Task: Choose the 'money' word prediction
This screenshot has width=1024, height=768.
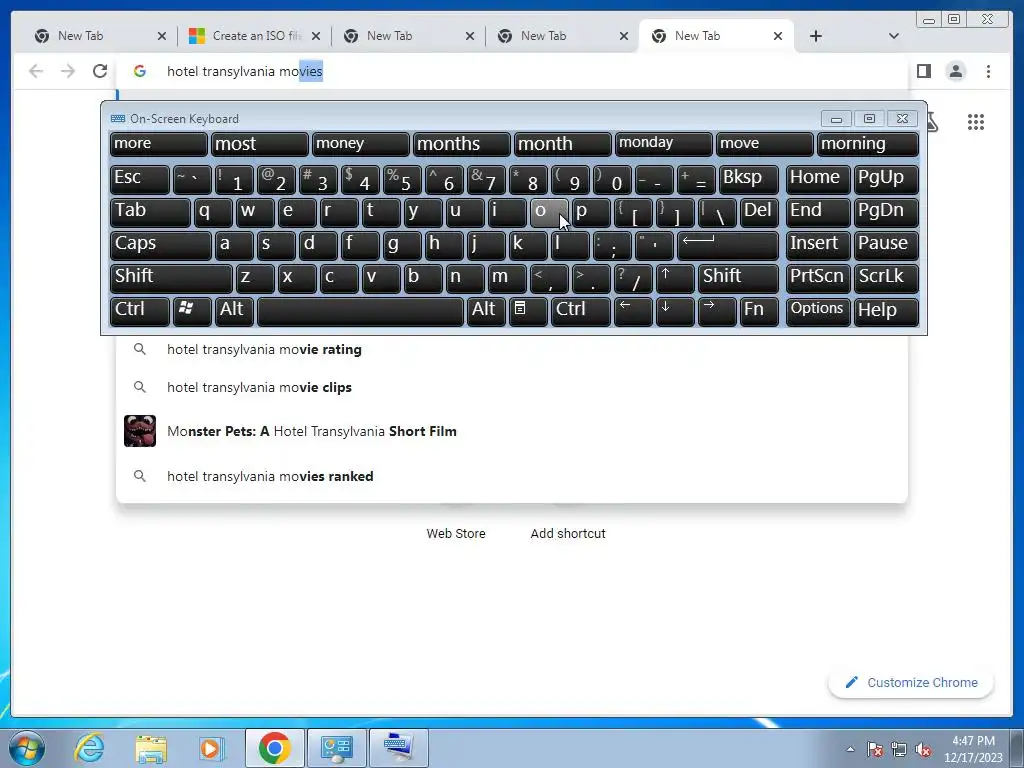Action: tap(360, 144)
